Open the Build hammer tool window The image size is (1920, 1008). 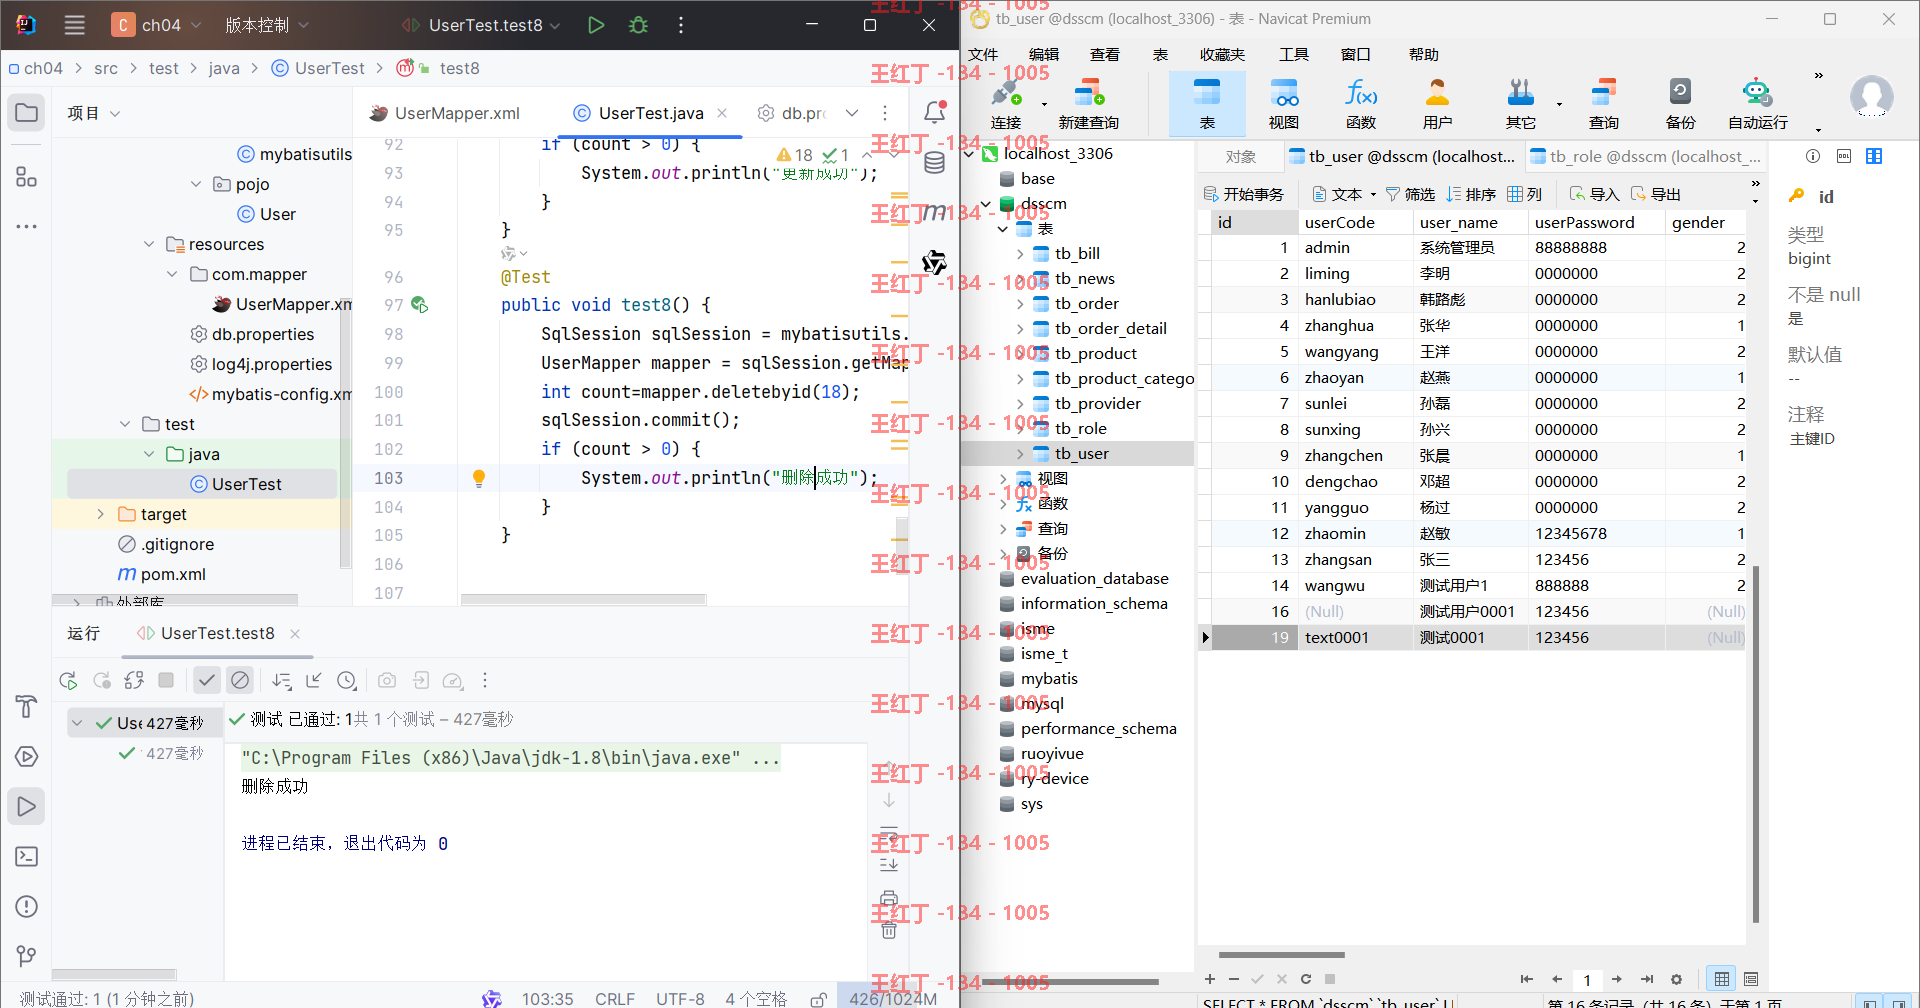(x=27, y=707)
